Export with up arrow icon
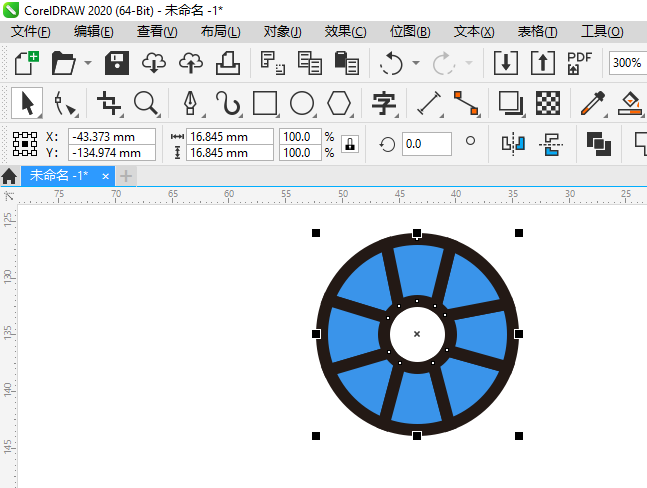 click(543, 63)
